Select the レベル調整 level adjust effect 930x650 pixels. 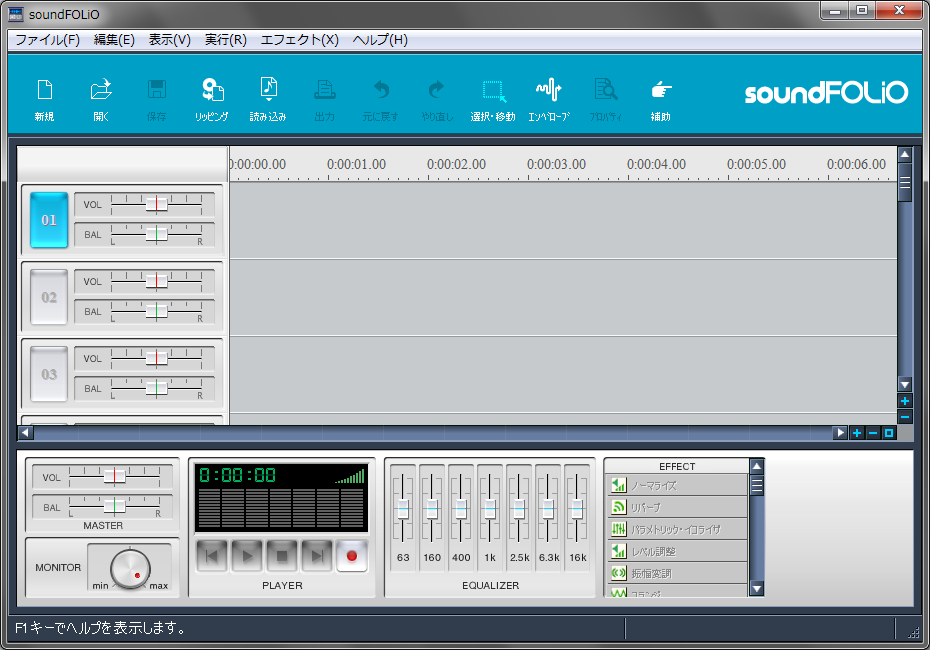[x=676, y=551]
